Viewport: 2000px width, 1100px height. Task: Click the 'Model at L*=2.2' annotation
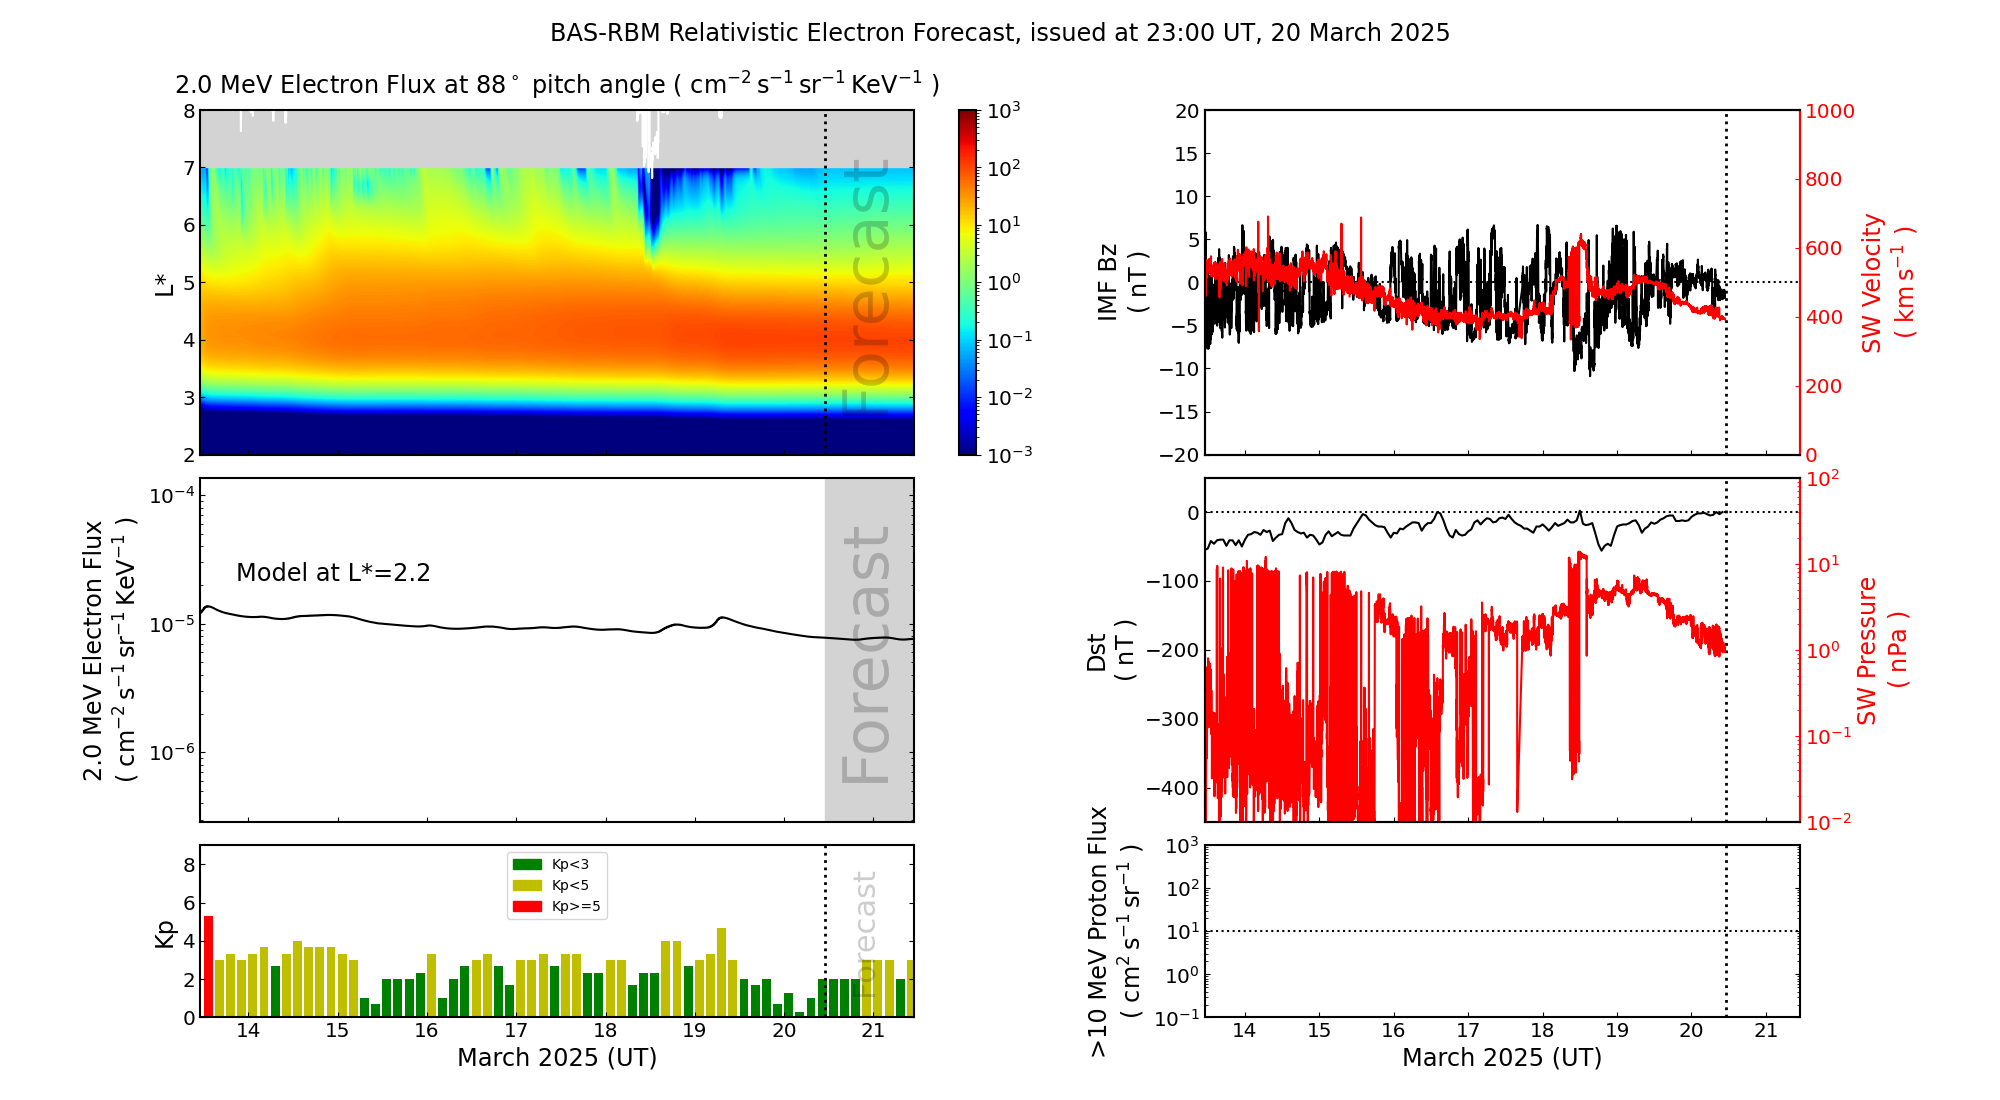click(333, 573)
